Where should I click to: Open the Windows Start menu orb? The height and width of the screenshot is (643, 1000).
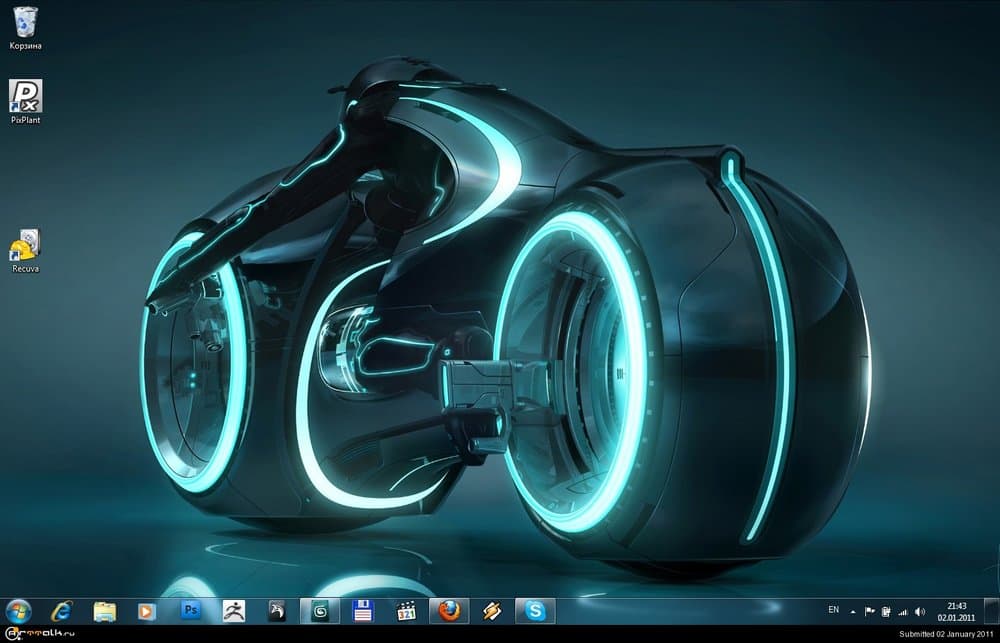(18, 611)
